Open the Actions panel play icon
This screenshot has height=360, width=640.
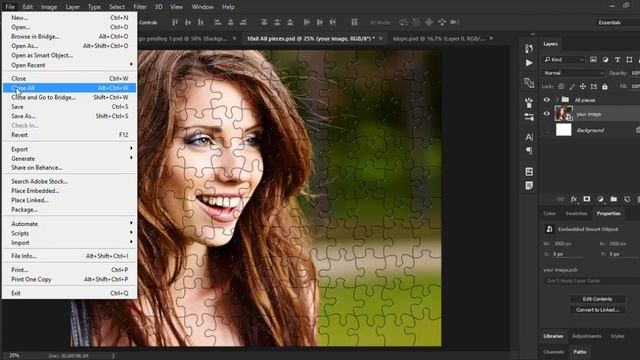[x=529, y=63]
